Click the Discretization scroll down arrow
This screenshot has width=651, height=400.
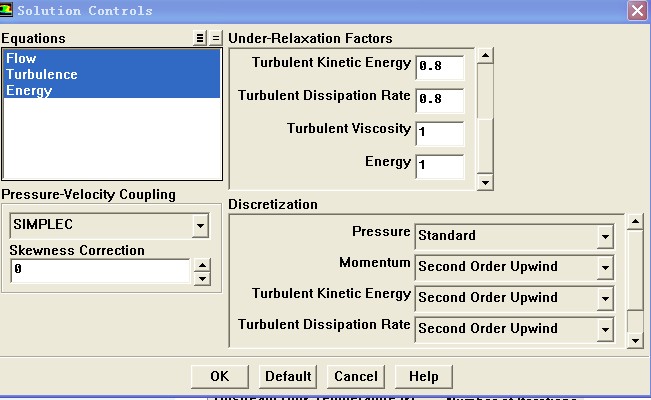click(x=635, y=342)
